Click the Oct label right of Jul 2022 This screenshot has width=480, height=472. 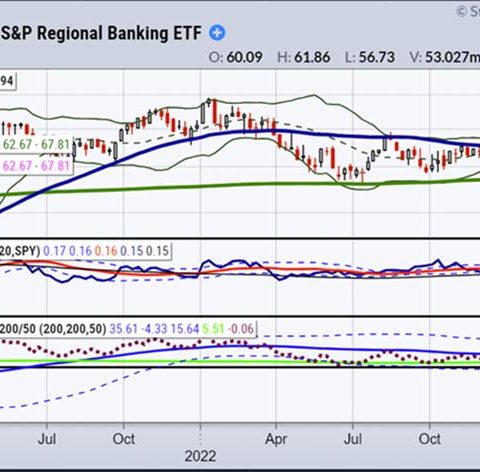click(430, 439)
